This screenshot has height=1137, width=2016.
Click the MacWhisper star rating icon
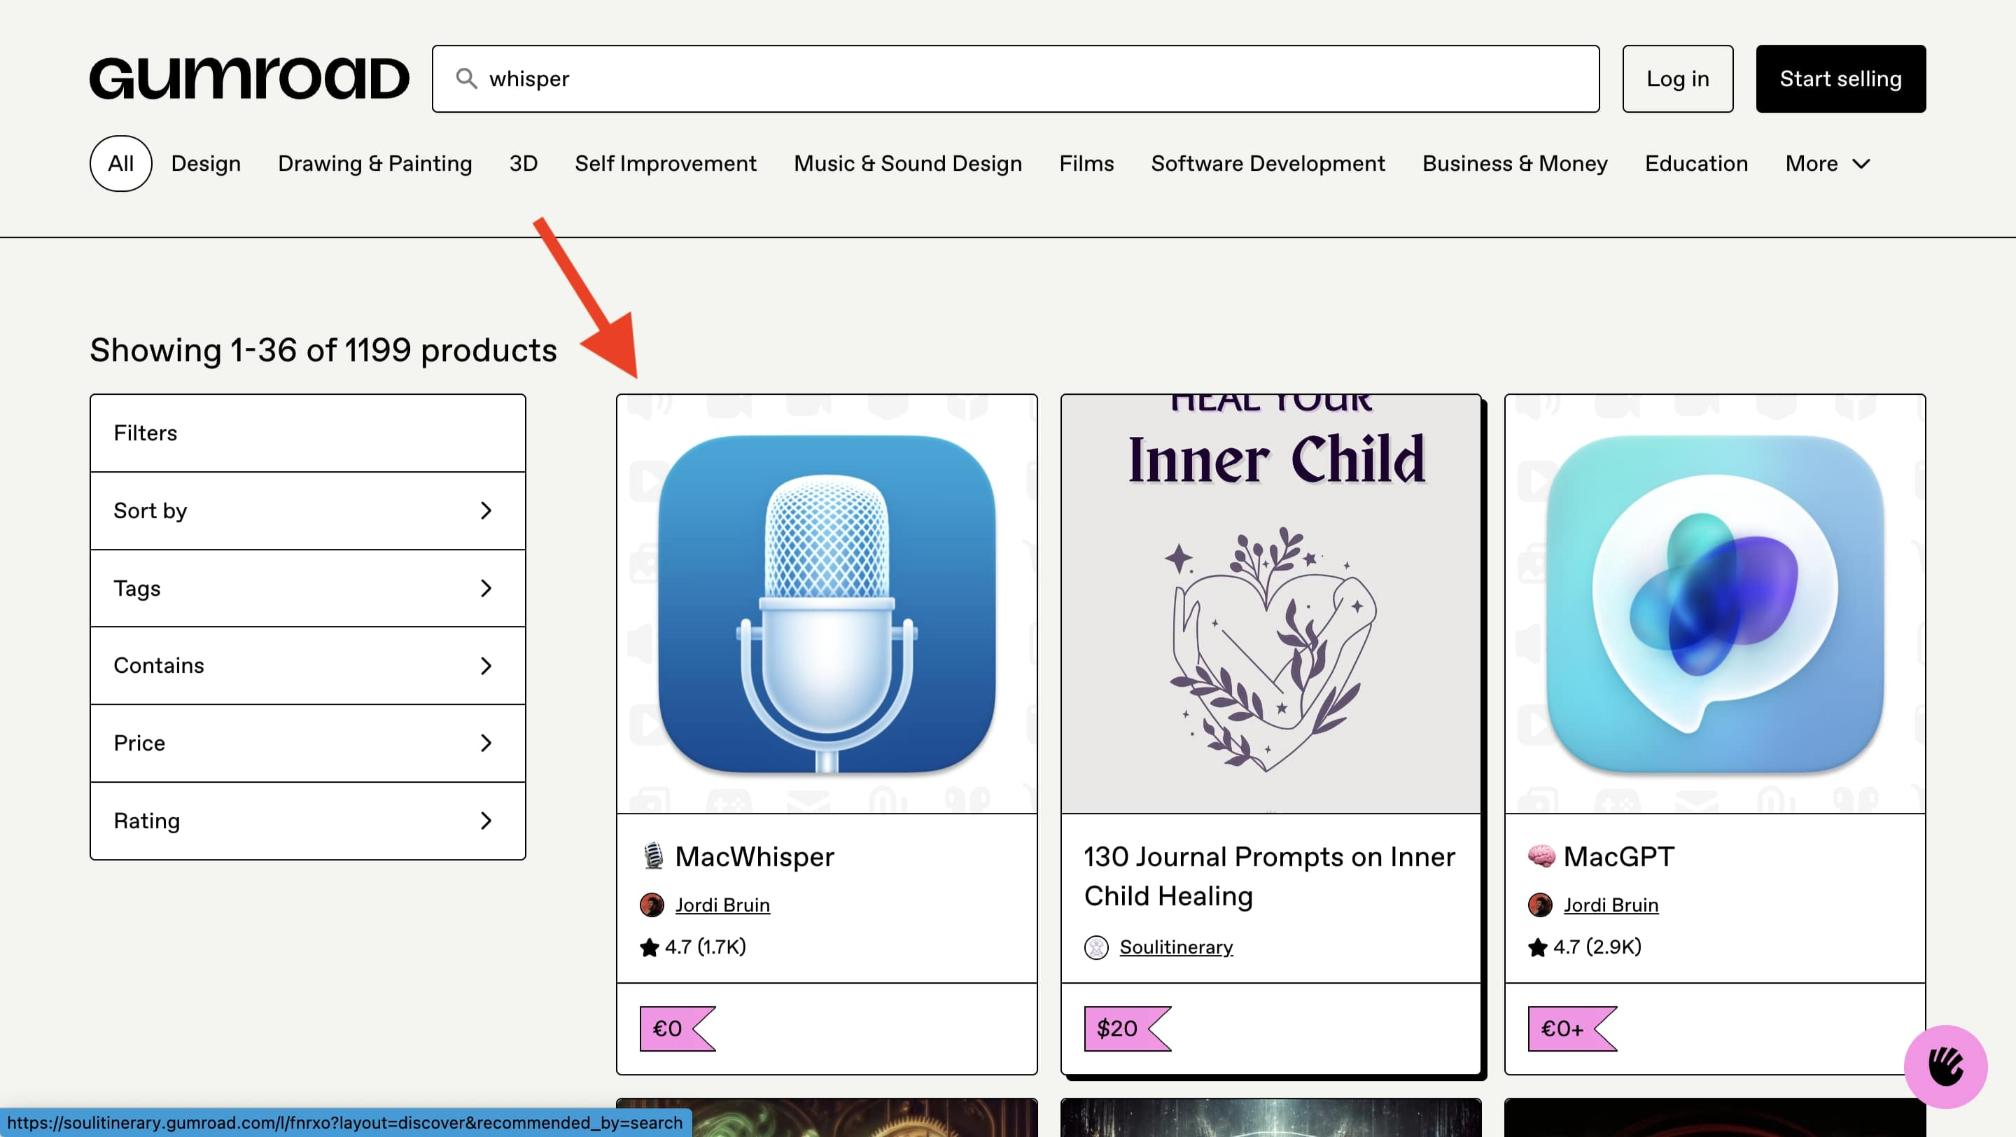pyautogui.click(x=650, y=947)
